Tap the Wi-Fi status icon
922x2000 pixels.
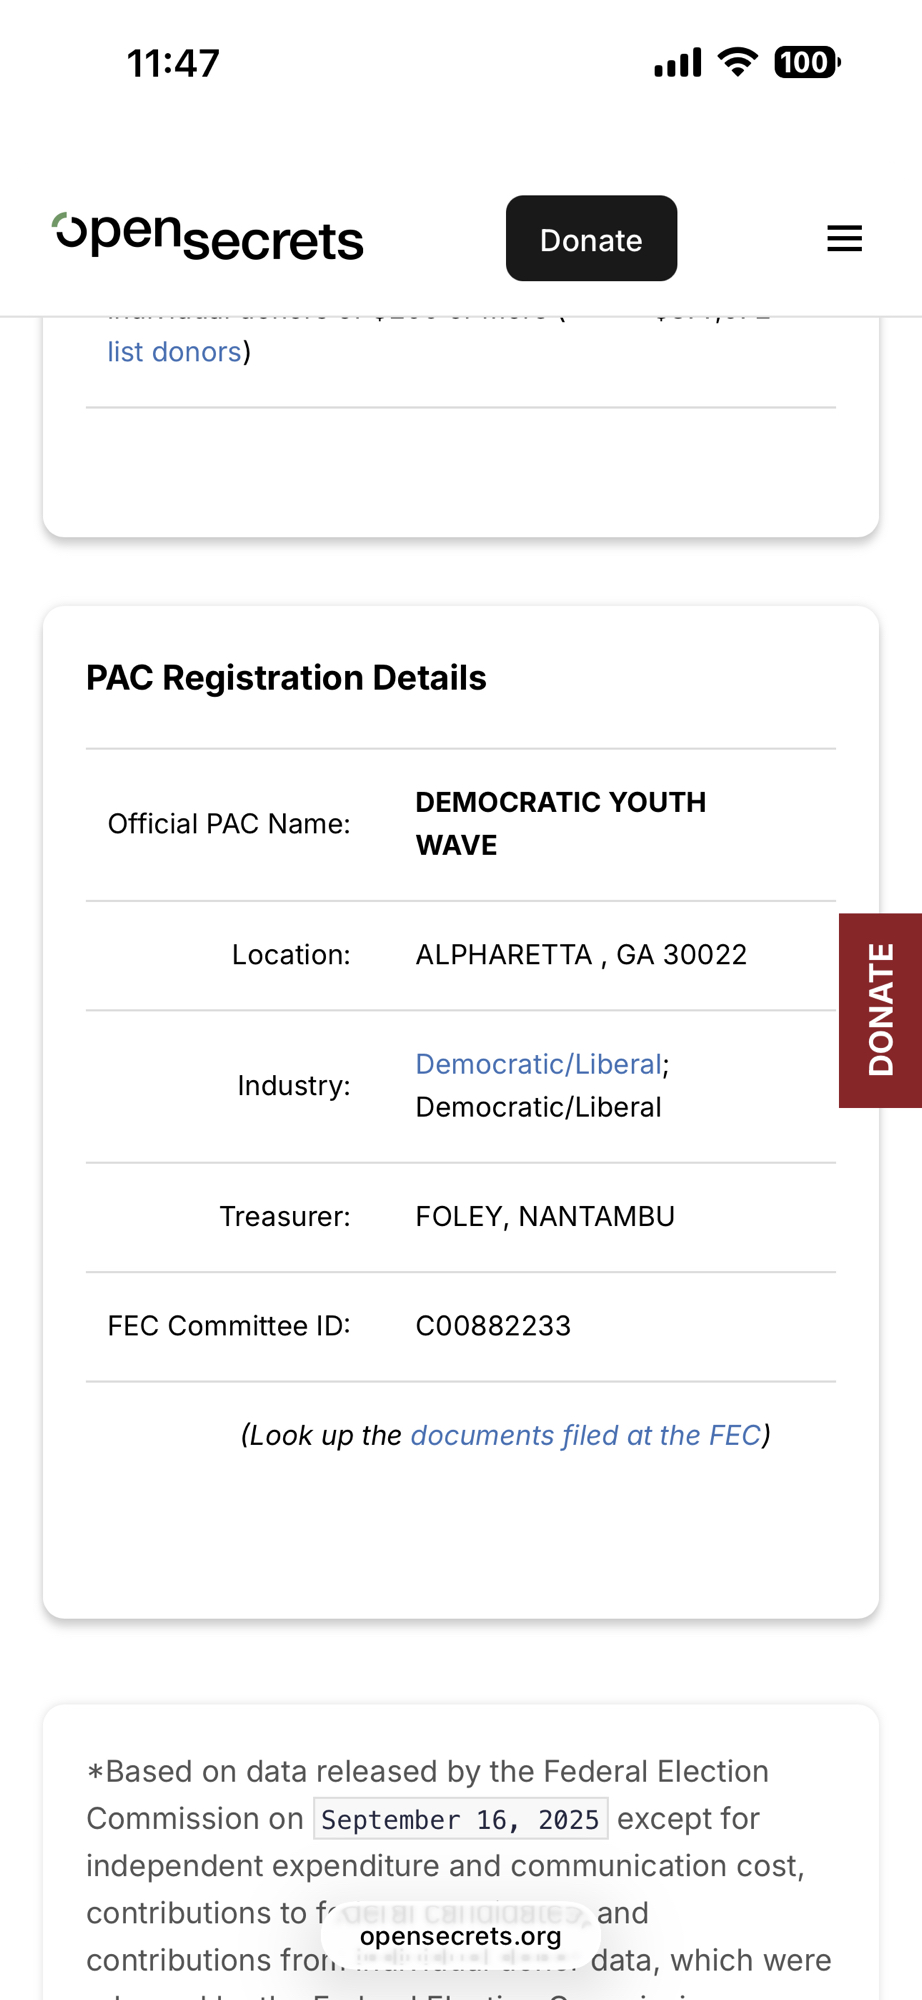(x=738, y=62)
